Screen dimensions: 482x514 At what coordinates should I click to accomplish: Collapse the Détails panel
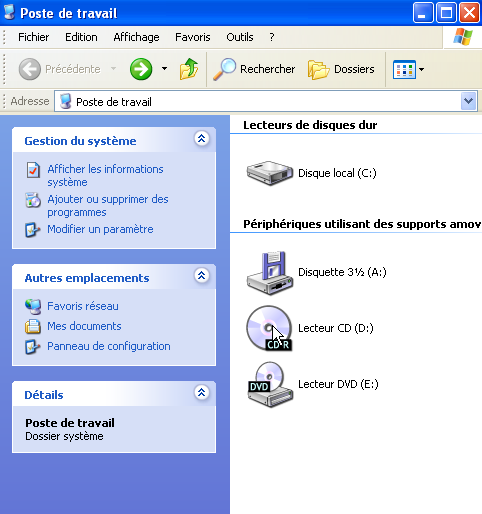202,393
